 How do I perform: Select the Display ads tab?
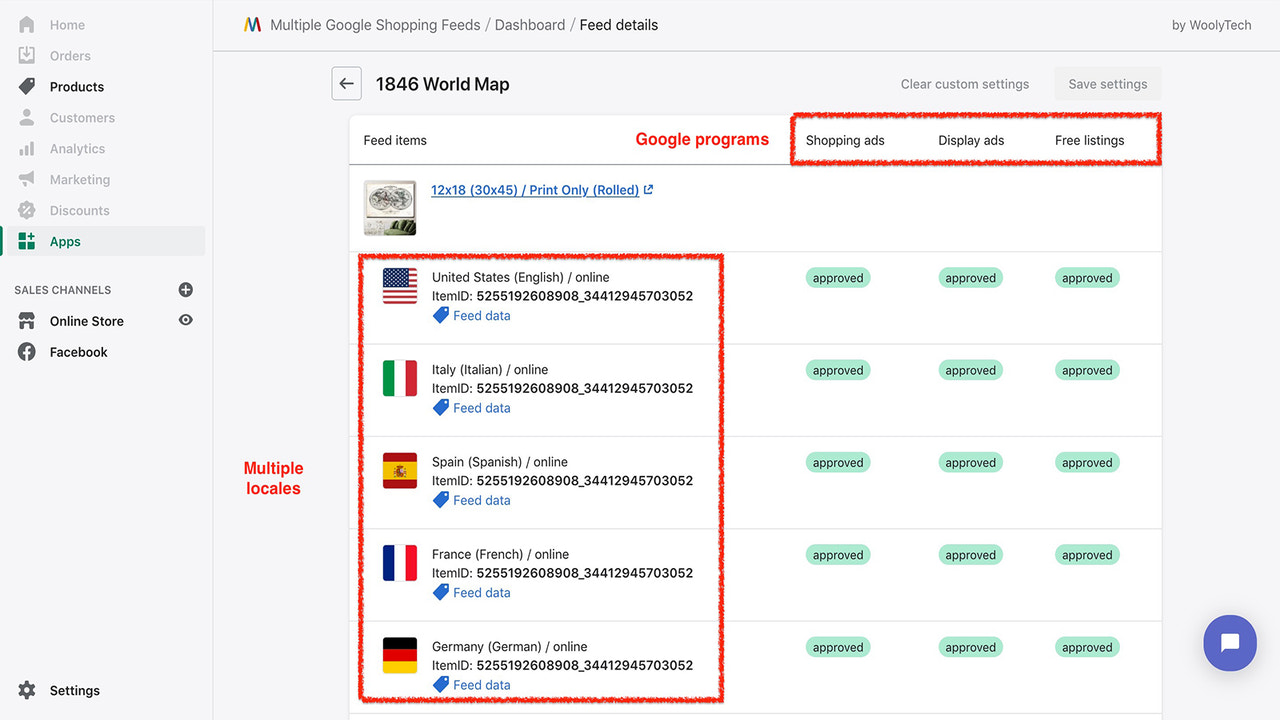tap(970, 140)
